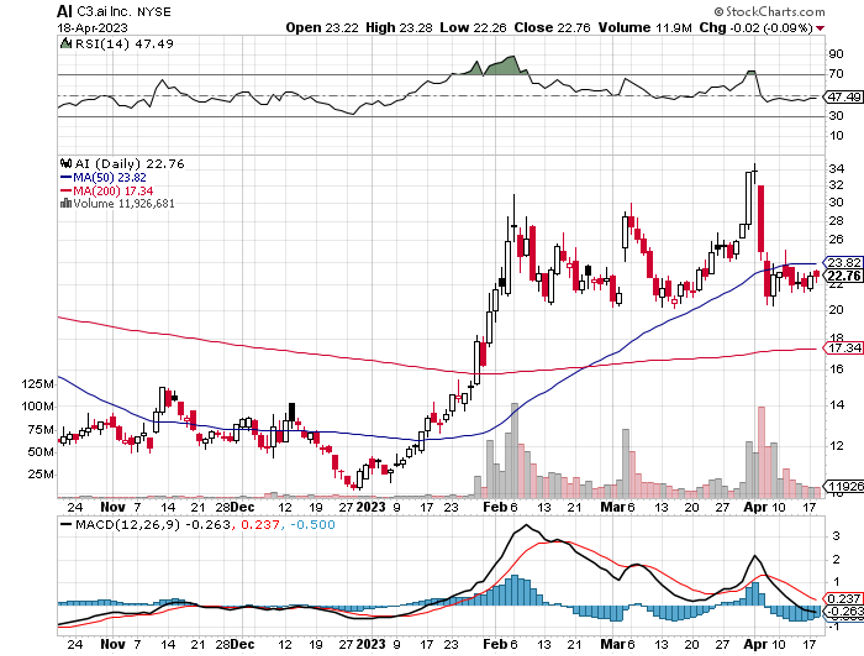Click the 90 level on RSI axis

coord(836,54)
